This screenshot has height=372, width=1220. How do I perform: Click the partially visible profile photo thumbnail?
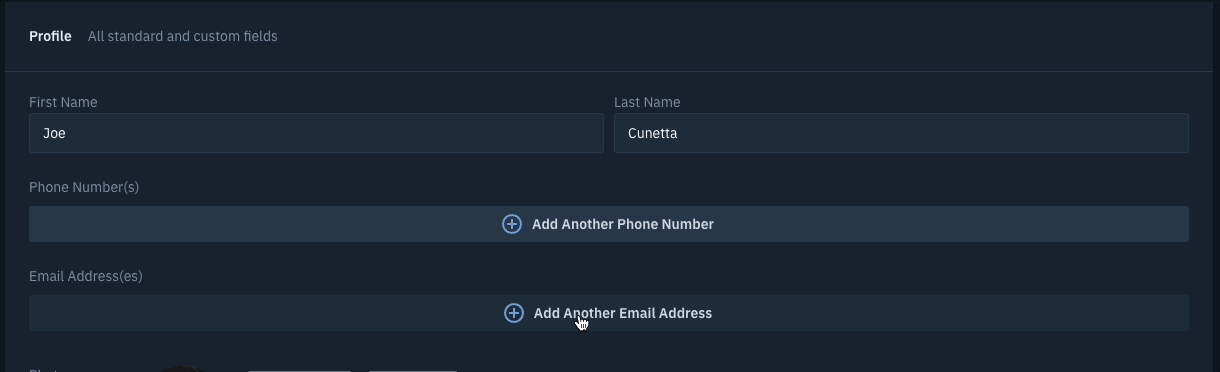(180, 369)
